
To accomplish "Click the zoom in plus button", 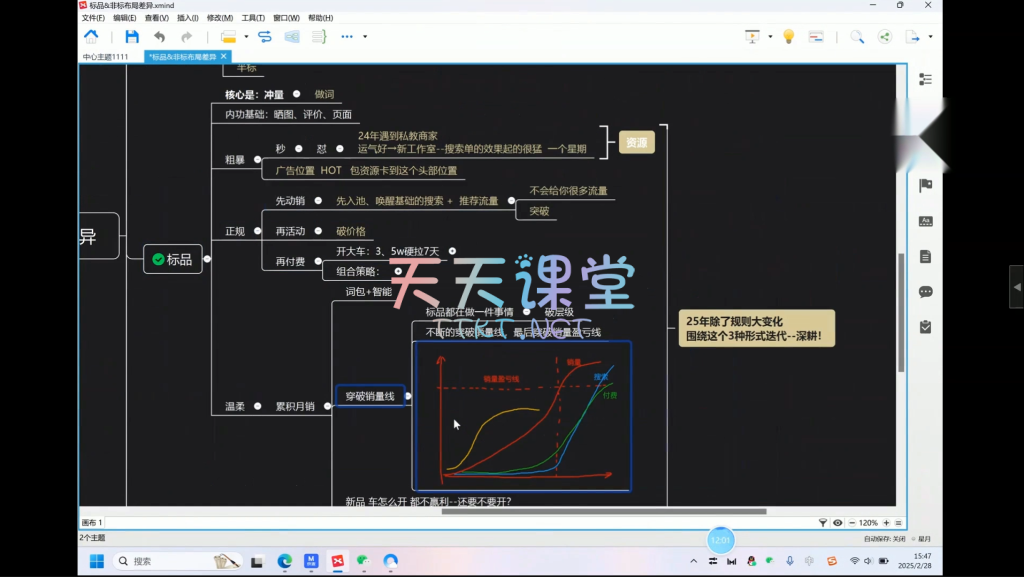I will (887, 522).
